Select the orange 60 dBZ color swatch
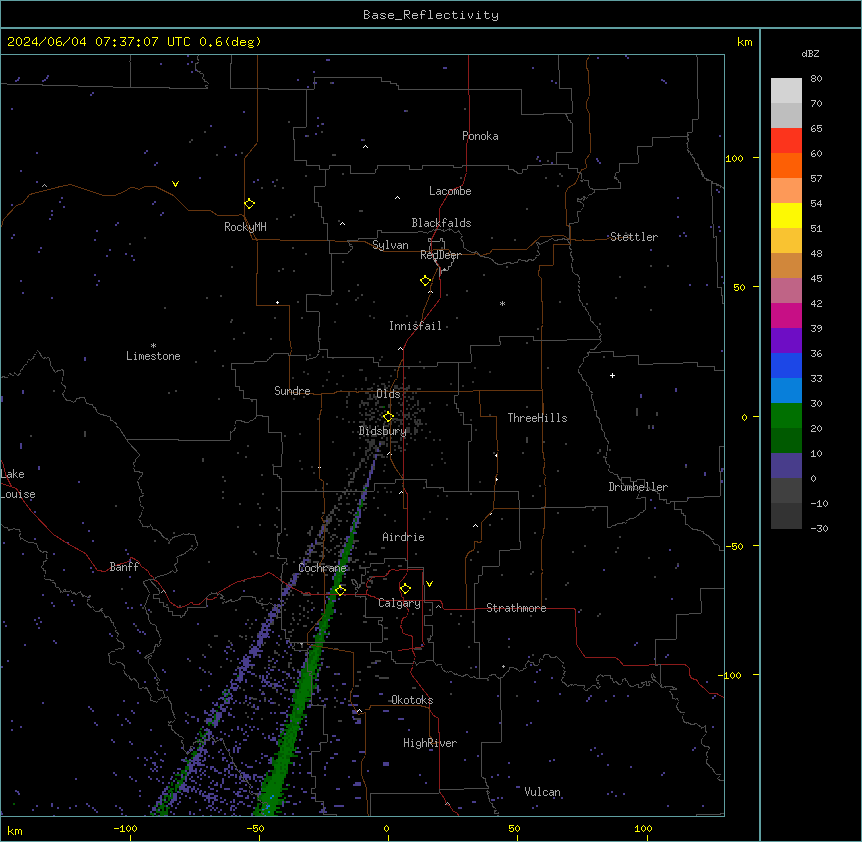Viewport: 862px width, 842px height. click(786, 165)
